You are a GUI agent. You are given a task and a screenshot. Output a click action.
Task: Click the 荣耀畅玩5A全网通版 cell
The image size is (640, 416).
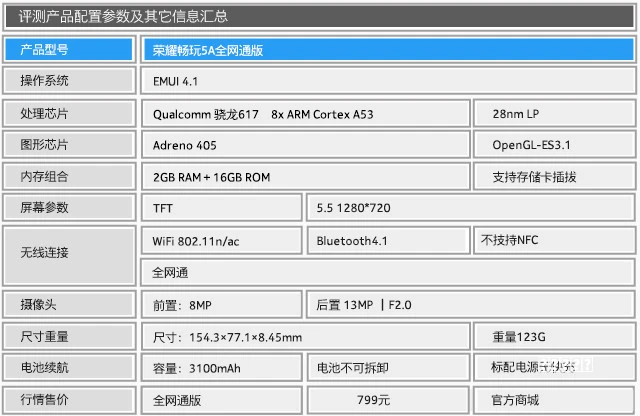click(388, 50)
